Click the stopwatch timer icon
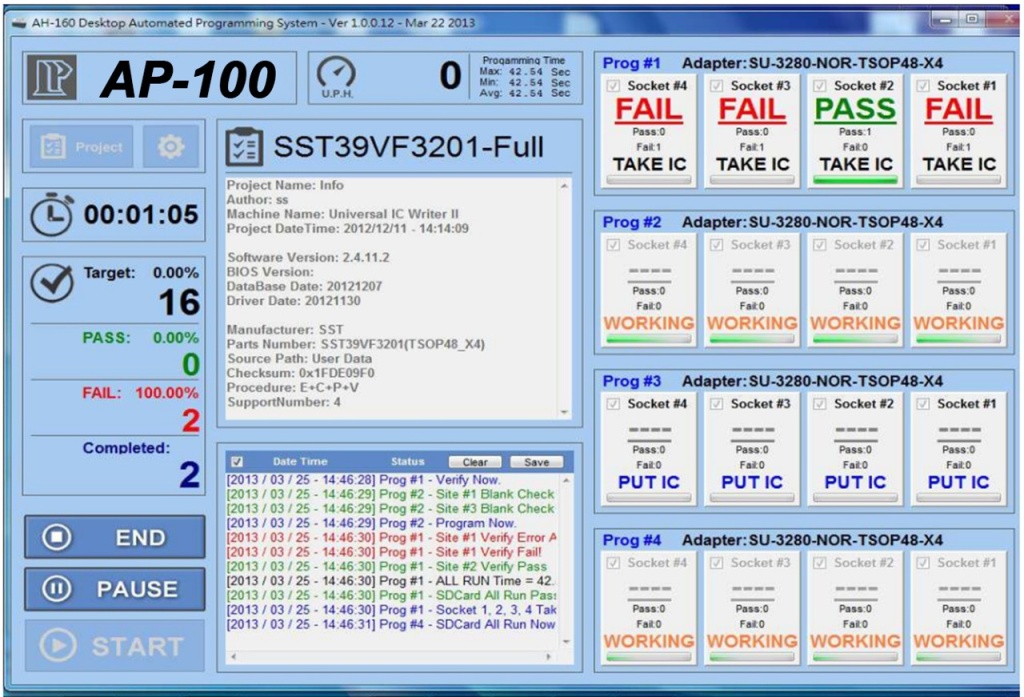 click(x=51, y=214)
